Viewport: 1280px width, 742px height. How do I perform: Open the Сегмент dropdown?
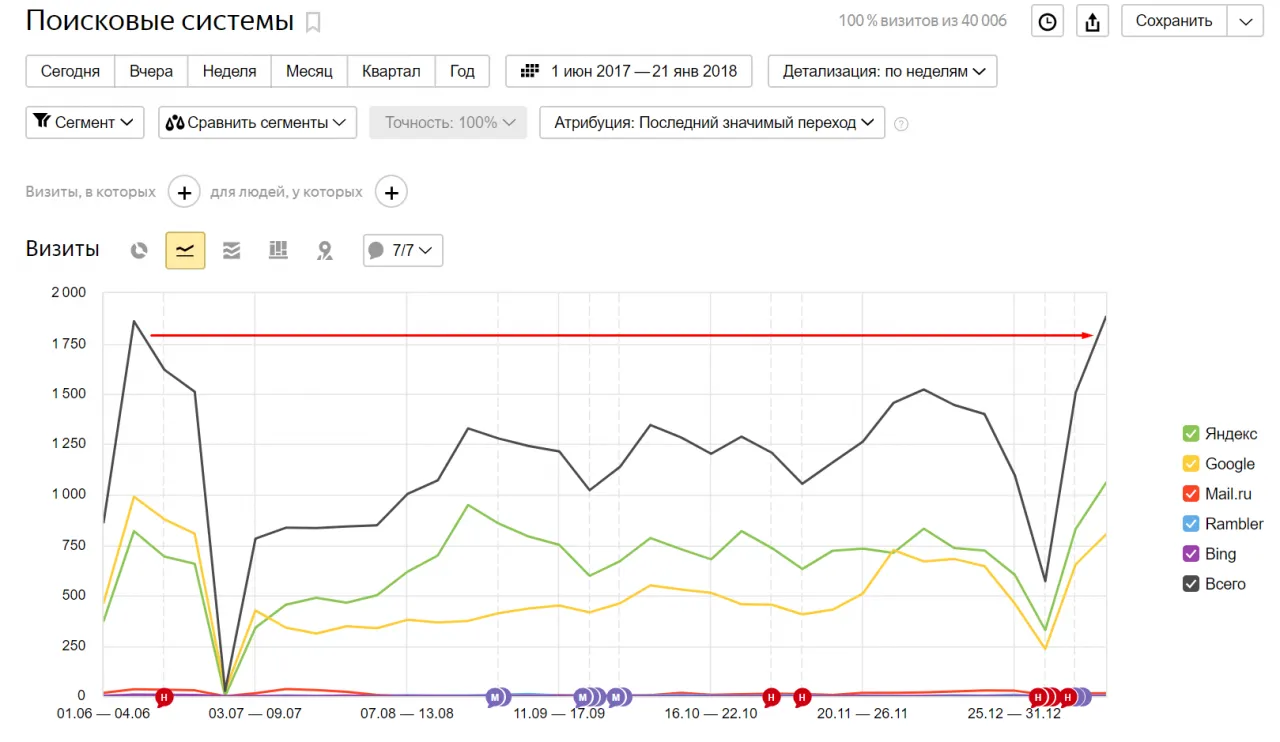tap(84, 123)
